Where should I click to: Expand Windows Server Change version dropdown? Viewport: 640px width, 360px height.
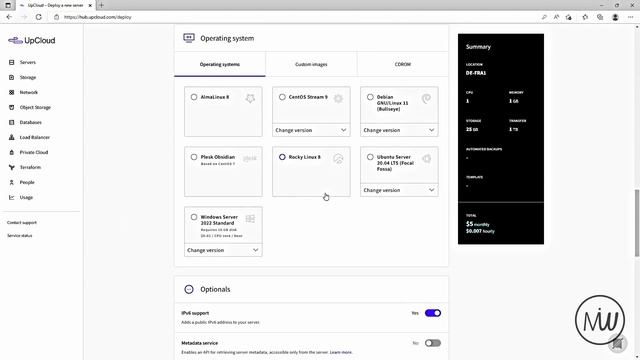[223, 250]
